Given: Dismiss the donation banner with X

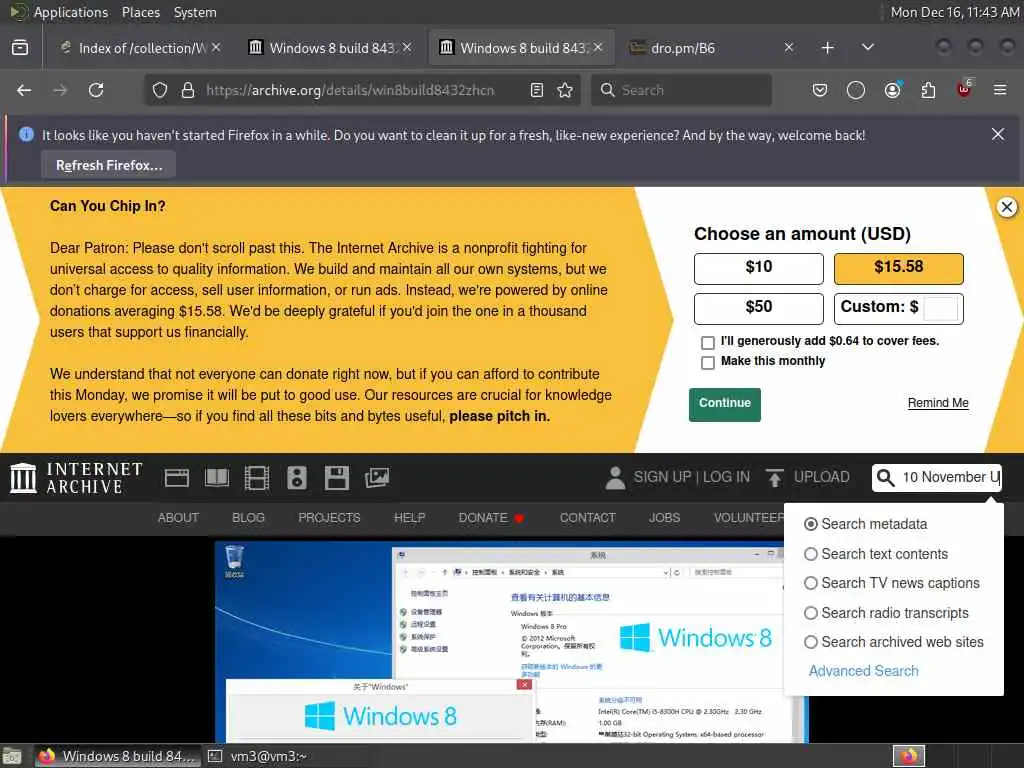Looking at the screenshot, I should pos(1007,208).
